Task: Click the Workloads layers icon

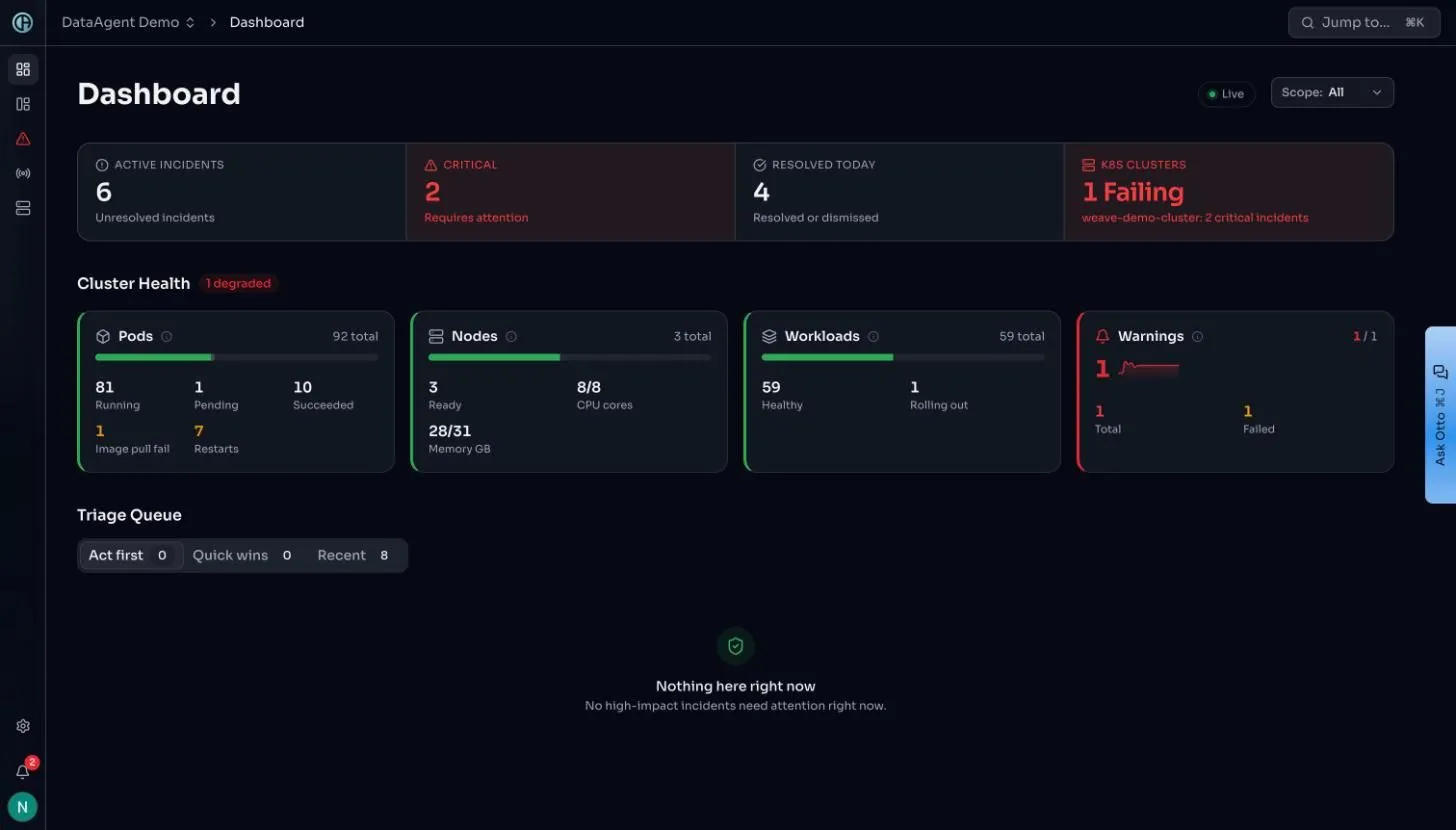Action: (x=769, y=337)
